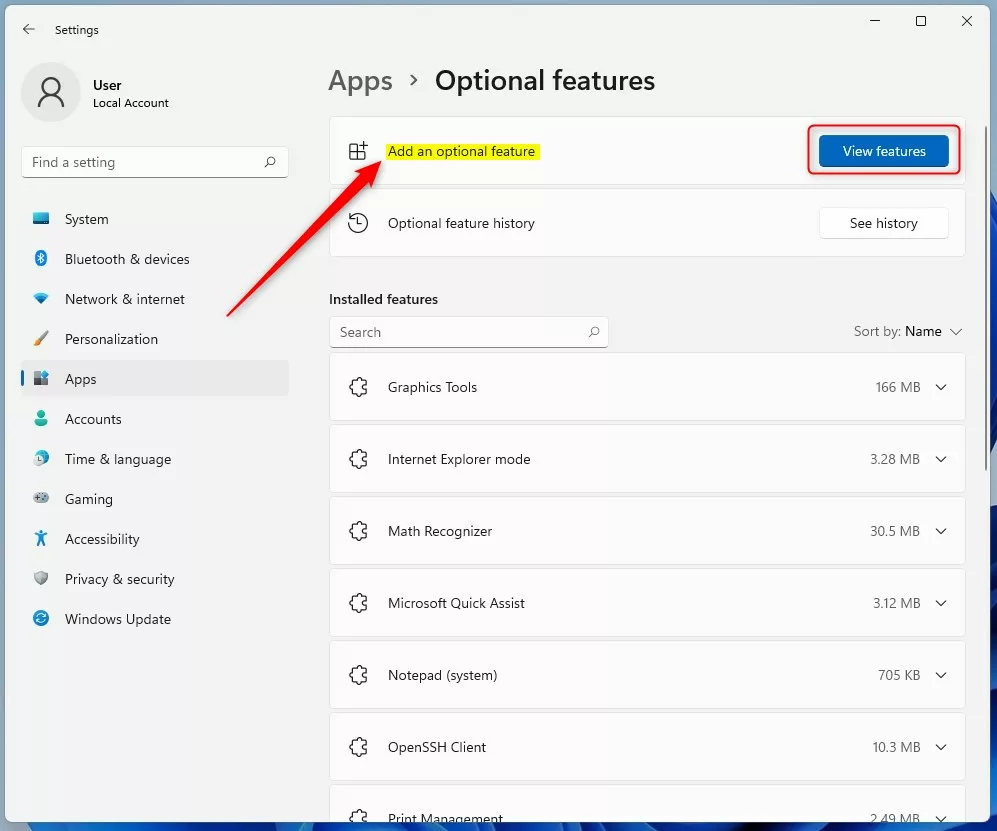This screenshot has width=997, height=831.
Task: Go back using the Settings back arrow
Action: 29,29
